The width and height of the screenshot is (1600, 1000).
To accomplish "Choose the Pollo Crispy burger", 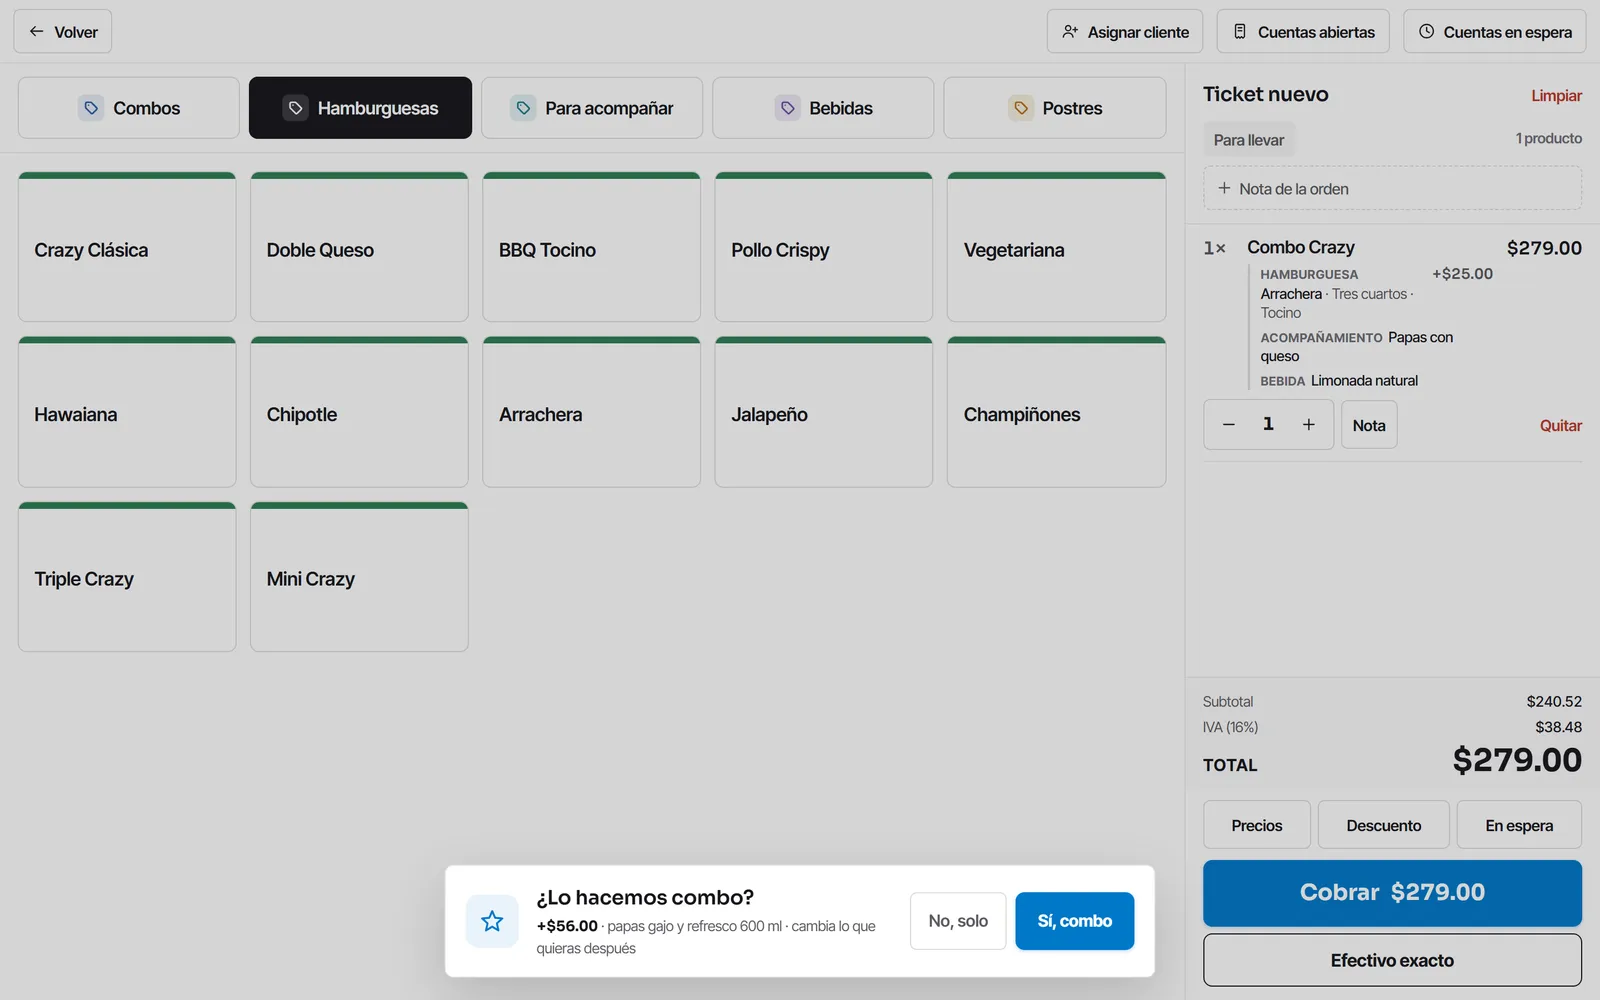I will (x=824, y=247).
